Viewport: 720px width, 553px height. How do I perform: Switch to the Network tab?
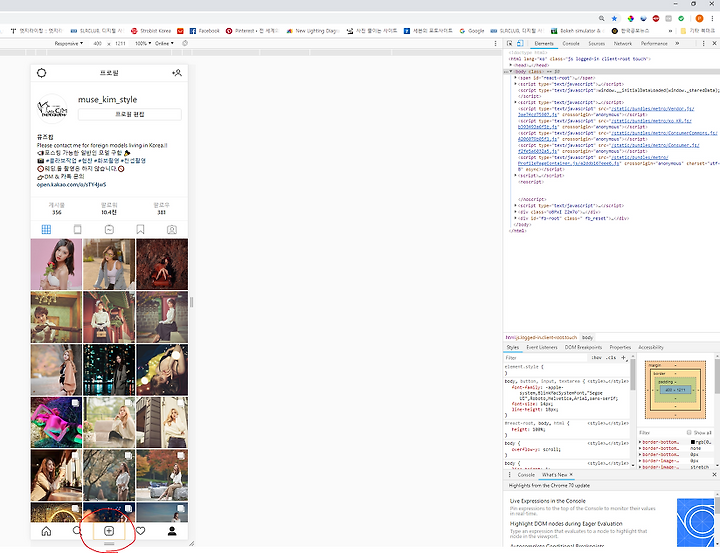[623, 43]
